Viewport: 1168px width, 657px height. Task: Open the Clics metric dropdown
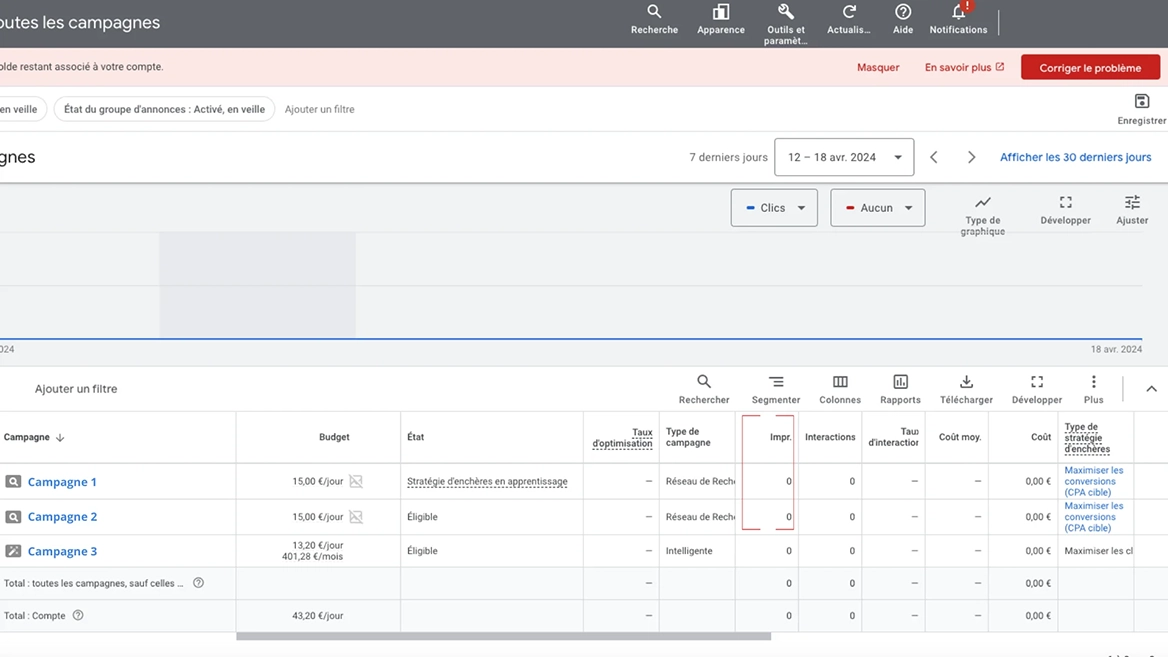774,208
